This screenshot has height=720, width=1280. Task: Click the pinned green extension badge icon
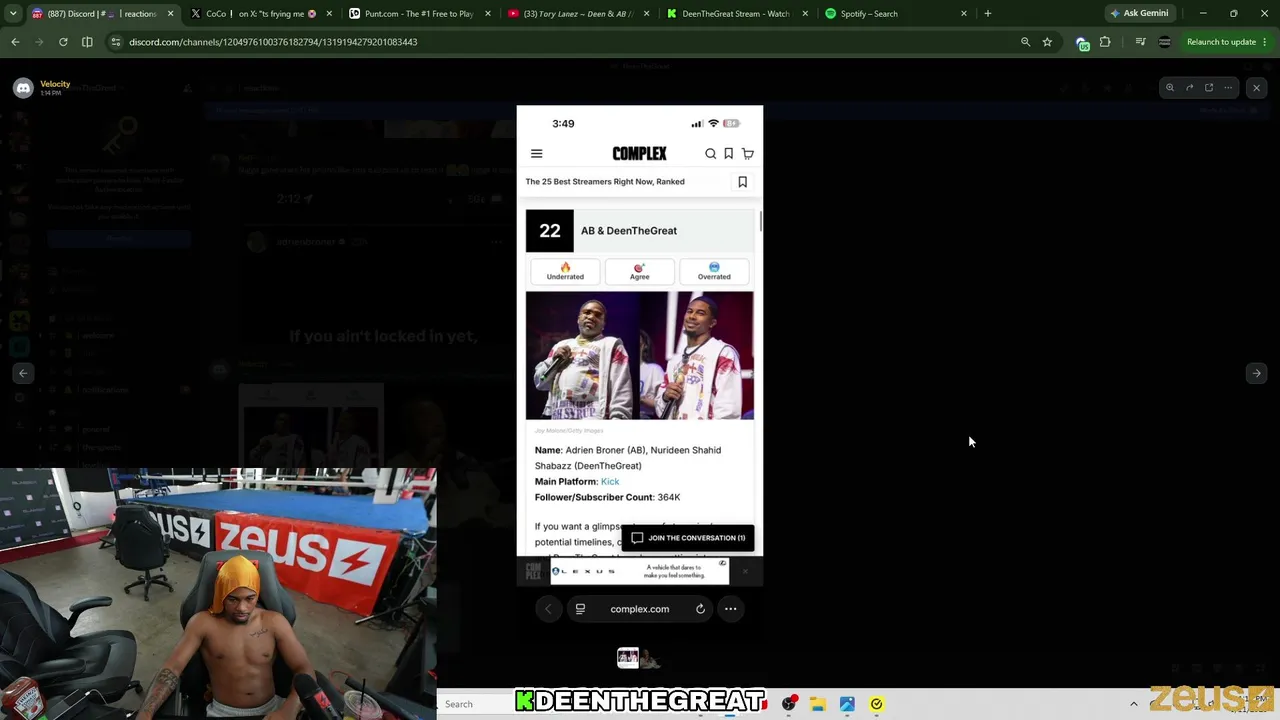point(1082,42)
